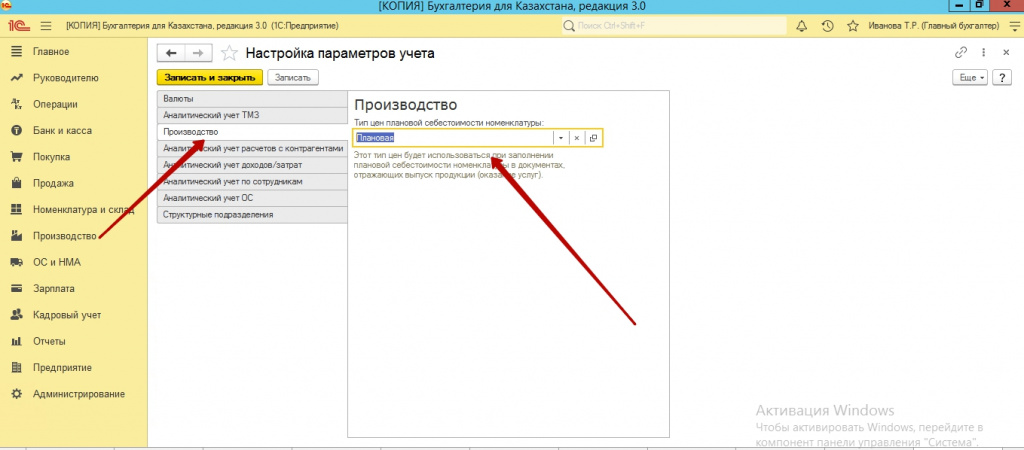Image resolution: width=1024 pixels, height=450 pixels.
Task: Copy link to this form
Action: tap(961, 53)
